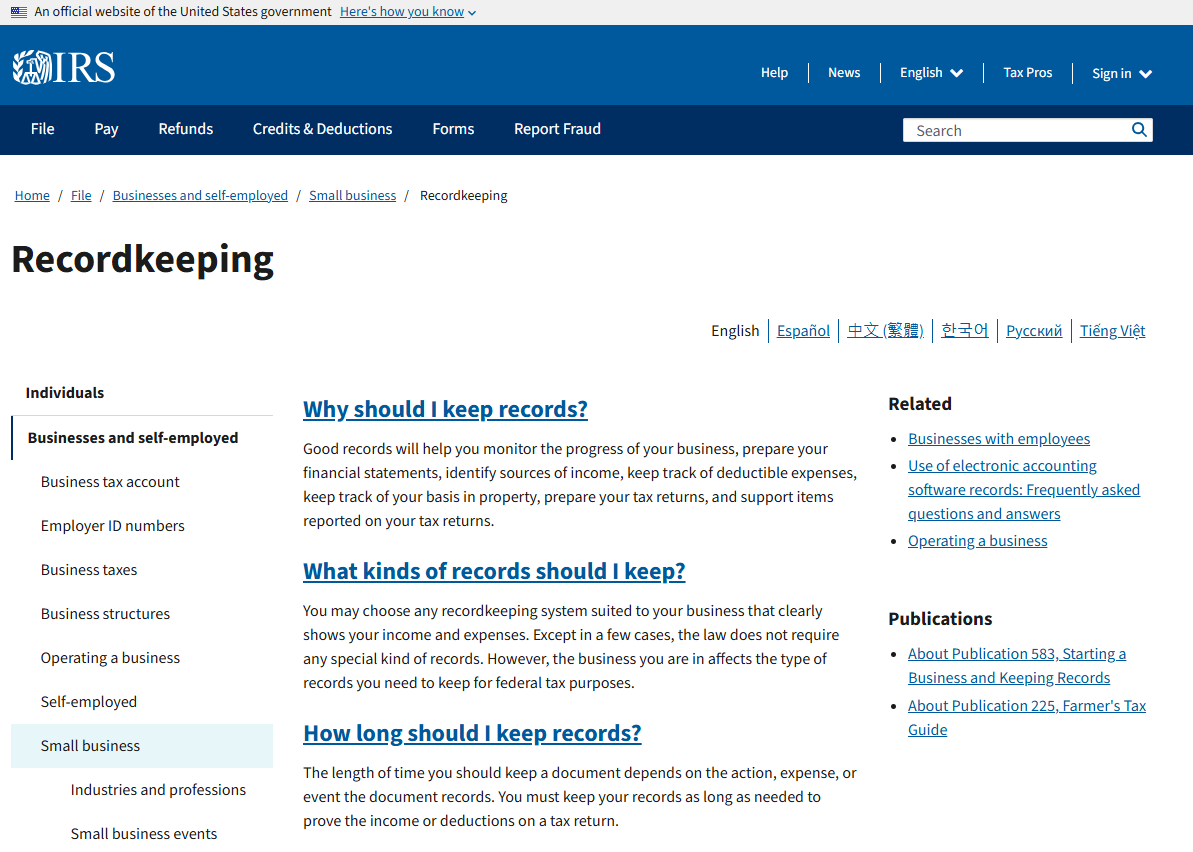1193x852 pixels.
Task: Expand the "Here's how you know" banner
Action: coord(407,12)
